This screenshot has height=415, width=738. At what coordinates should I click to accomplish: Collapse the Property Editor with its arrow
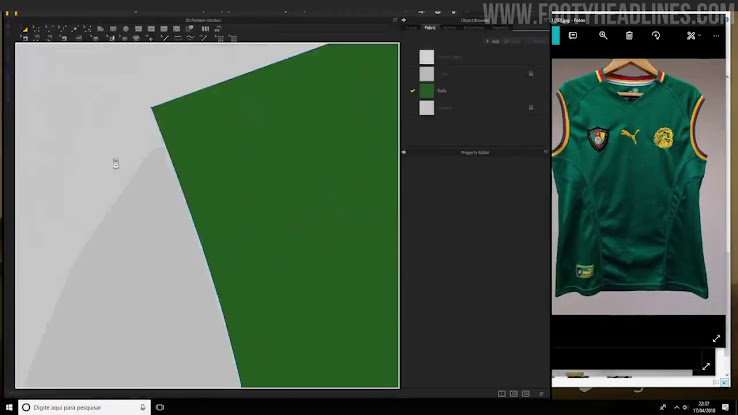click(403, 152)
